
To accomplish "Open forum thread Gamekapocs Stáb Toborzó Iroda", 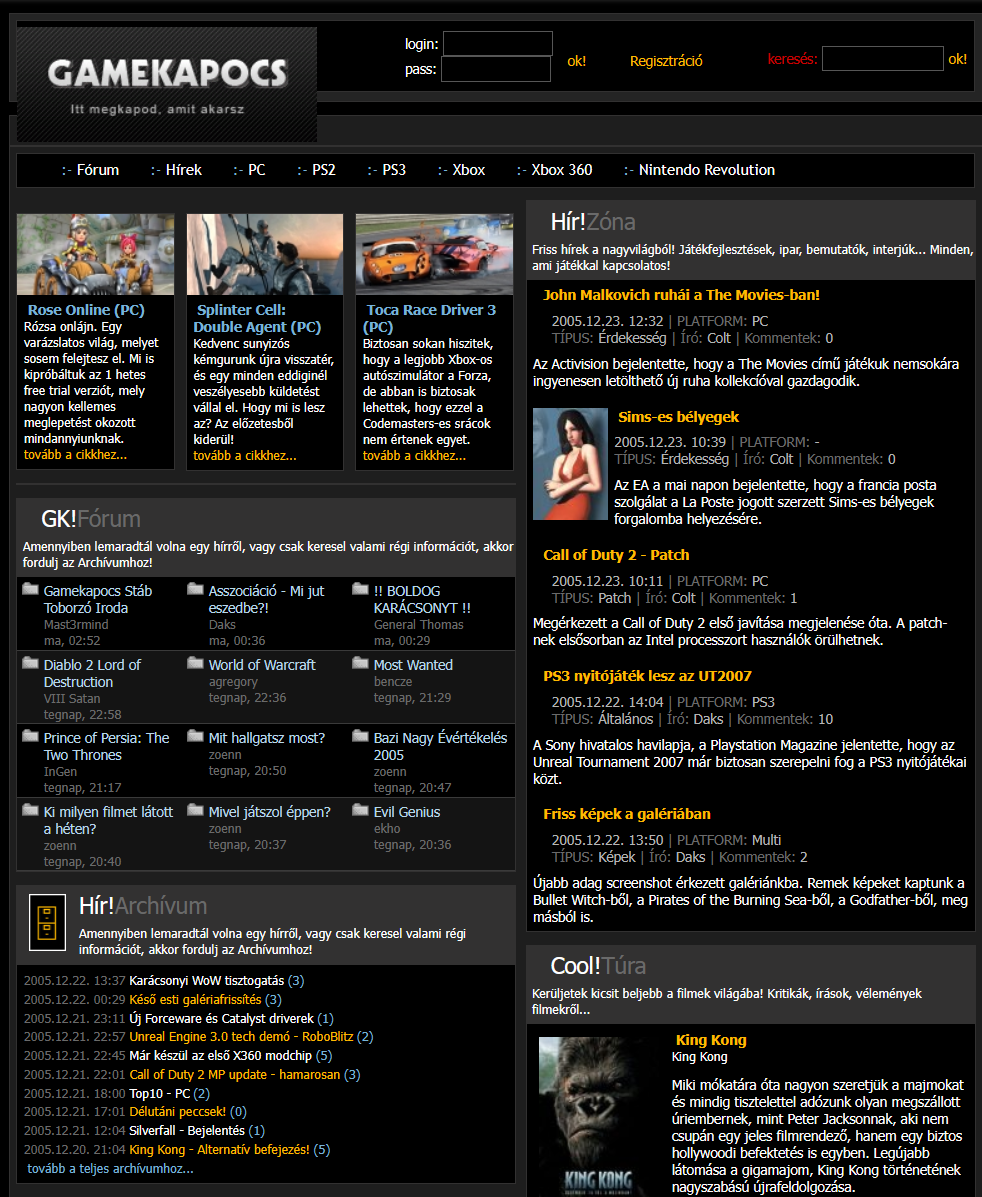I will pos(98,599).
